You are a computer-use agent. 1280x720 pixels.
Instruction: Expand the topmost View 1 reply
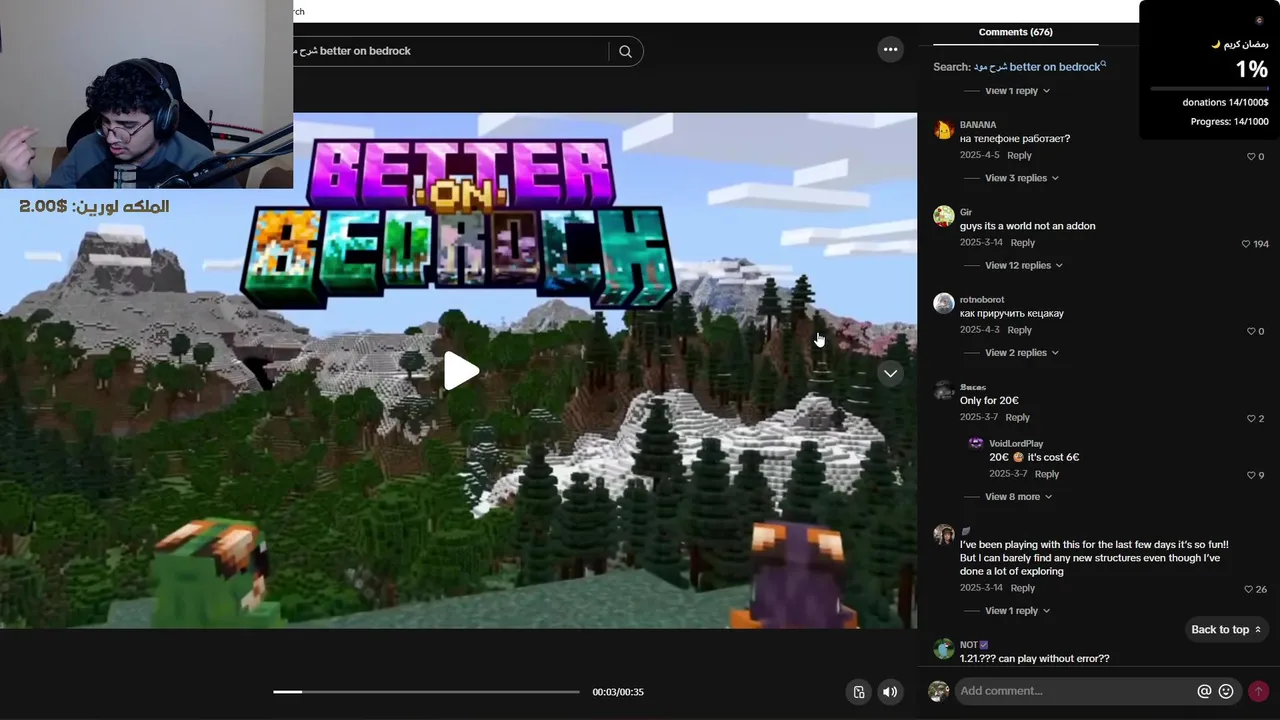[x=1018, y=91]
